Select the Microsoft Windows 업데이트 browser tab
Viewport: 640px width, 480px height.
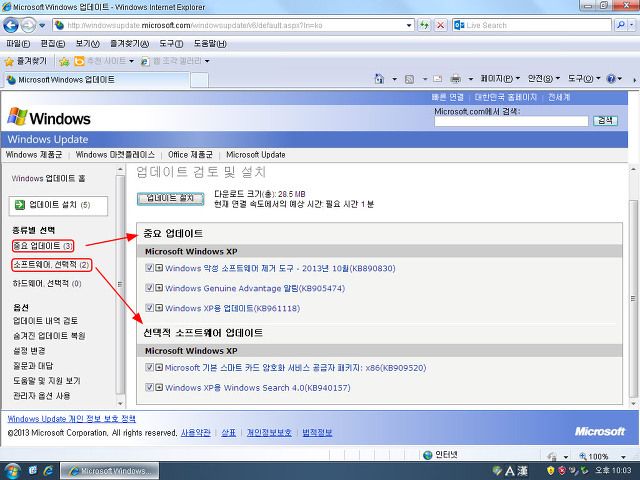97,80
